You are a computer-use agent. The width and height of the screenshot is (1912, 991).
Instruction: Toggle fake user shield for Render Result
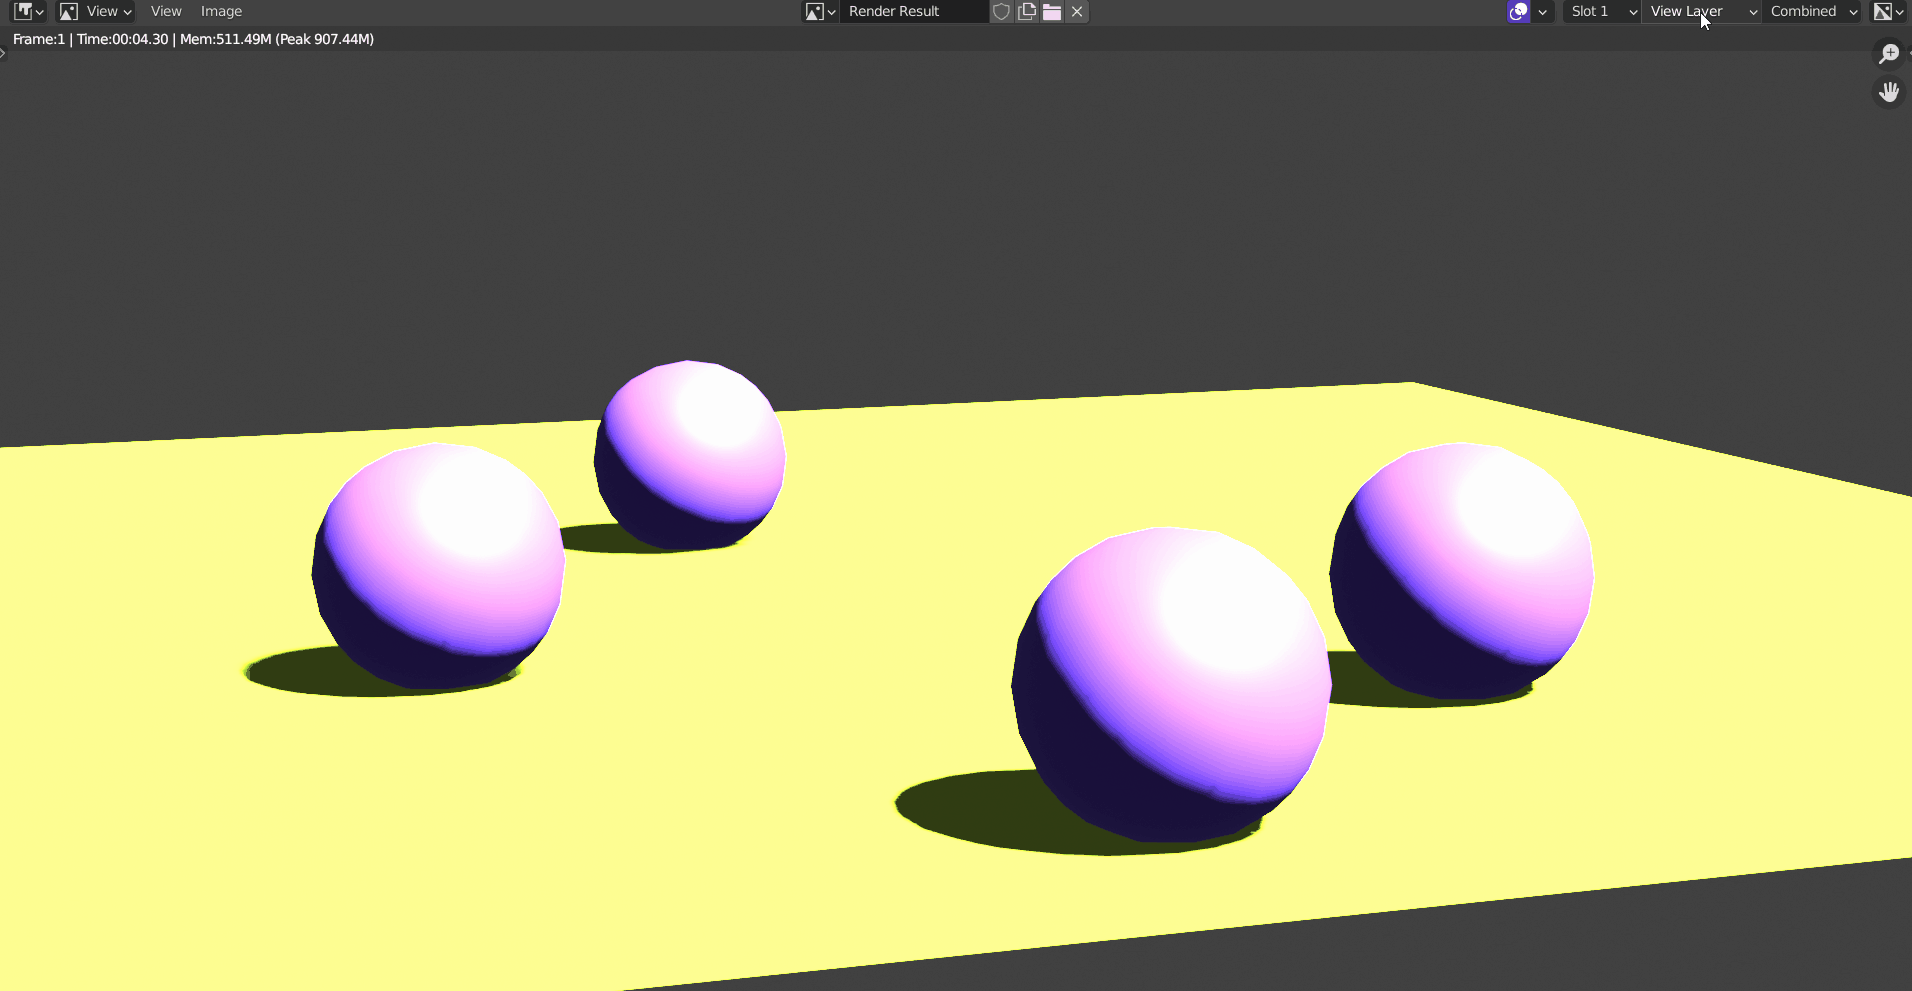tap(1000, 11)
